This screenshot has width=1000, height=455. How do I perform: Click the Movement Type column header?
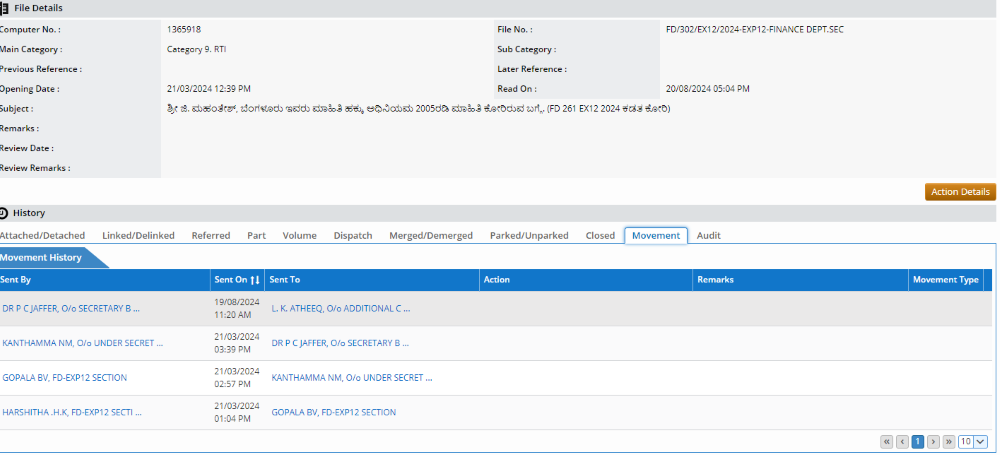click(x=945, y=280)
